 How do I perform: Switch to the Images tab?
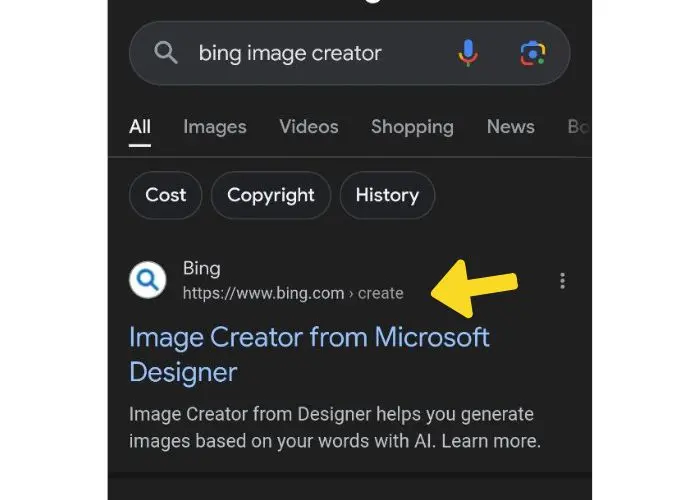point(215,127)
